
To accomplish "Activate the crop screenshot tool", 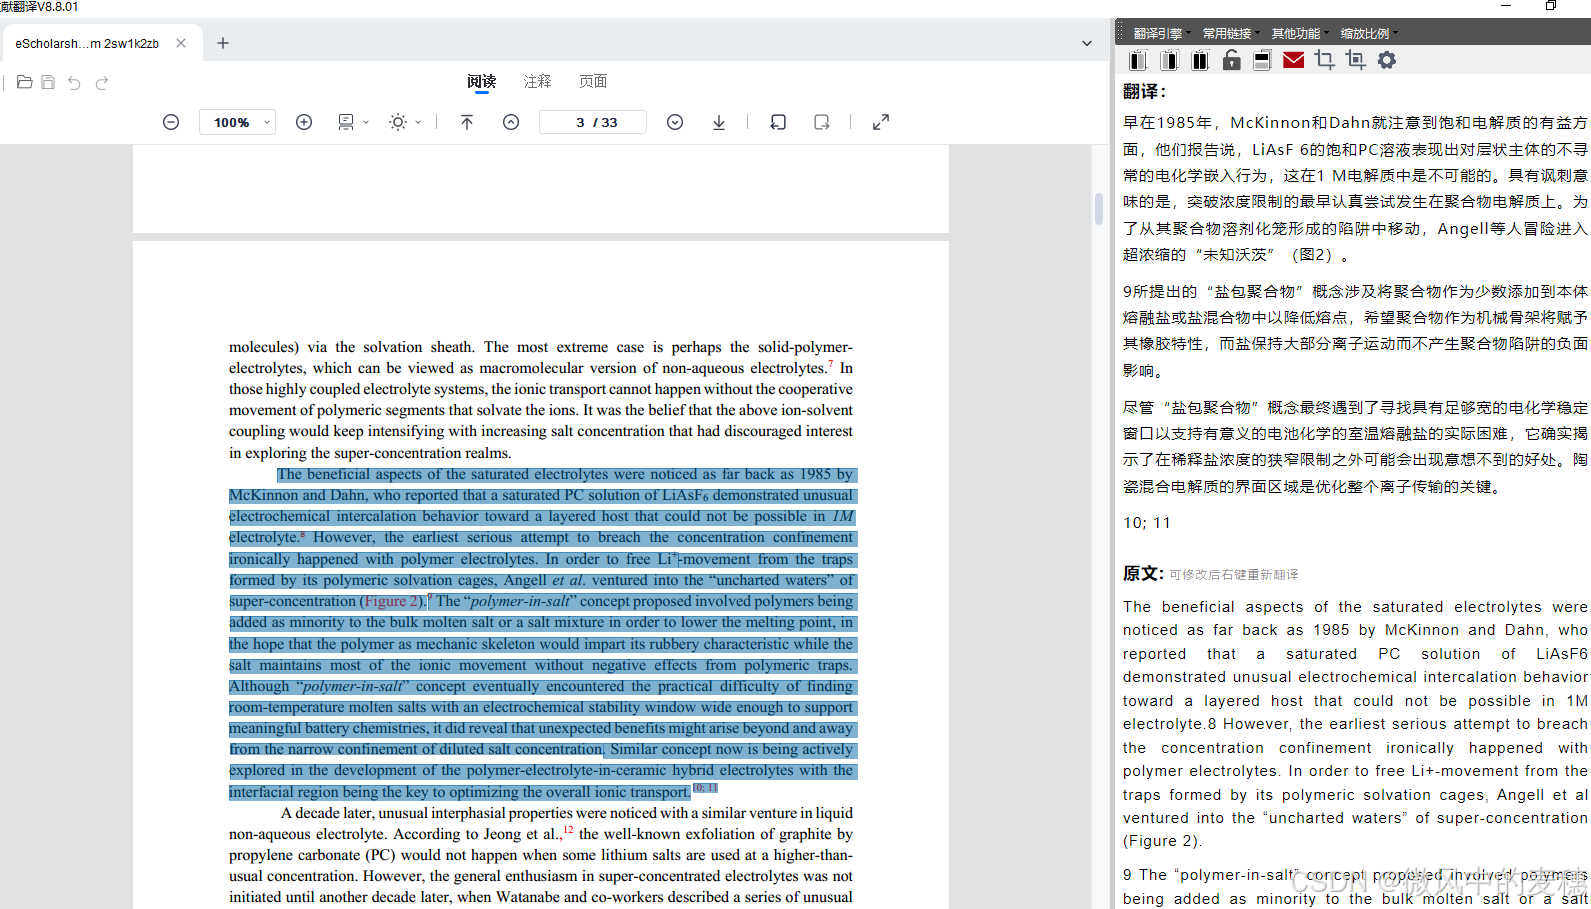I will [x=1324, y=60].
